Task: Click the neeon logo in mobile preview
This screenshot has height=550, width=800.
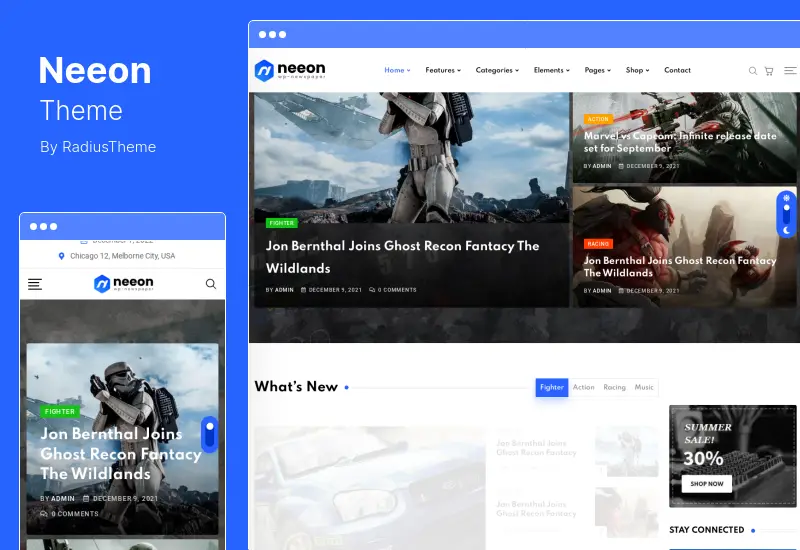Action: (123, 283)
